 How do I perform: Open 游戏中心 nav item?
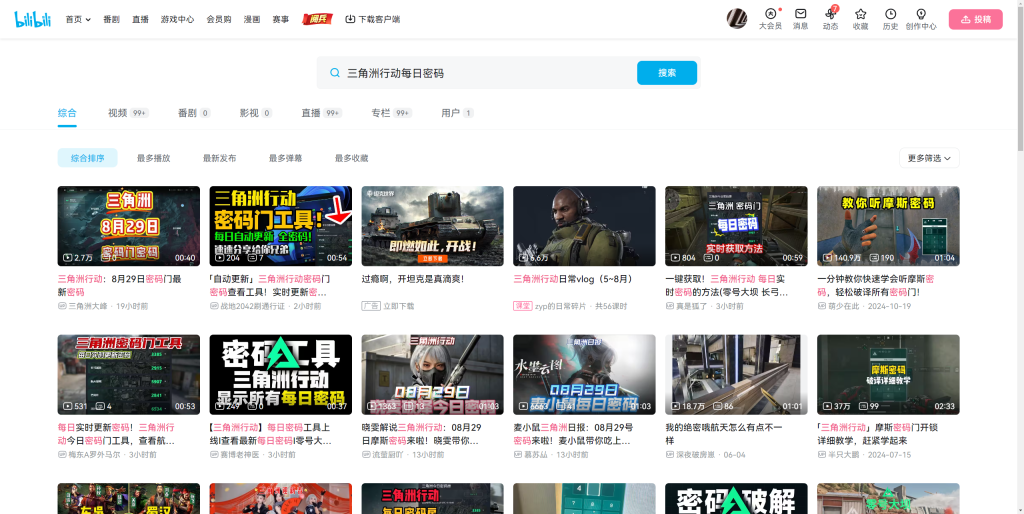coord(177,20)
